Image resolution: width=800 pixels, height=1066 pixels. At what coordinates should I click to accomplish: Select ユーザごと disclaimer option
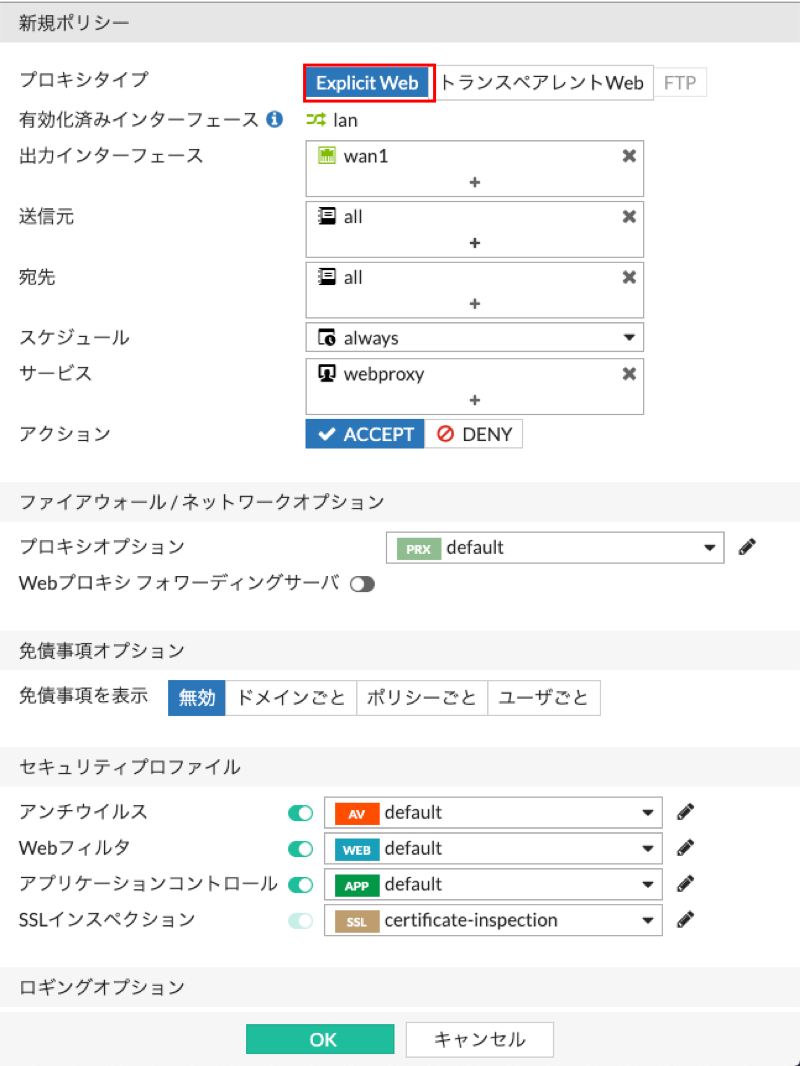544,698
